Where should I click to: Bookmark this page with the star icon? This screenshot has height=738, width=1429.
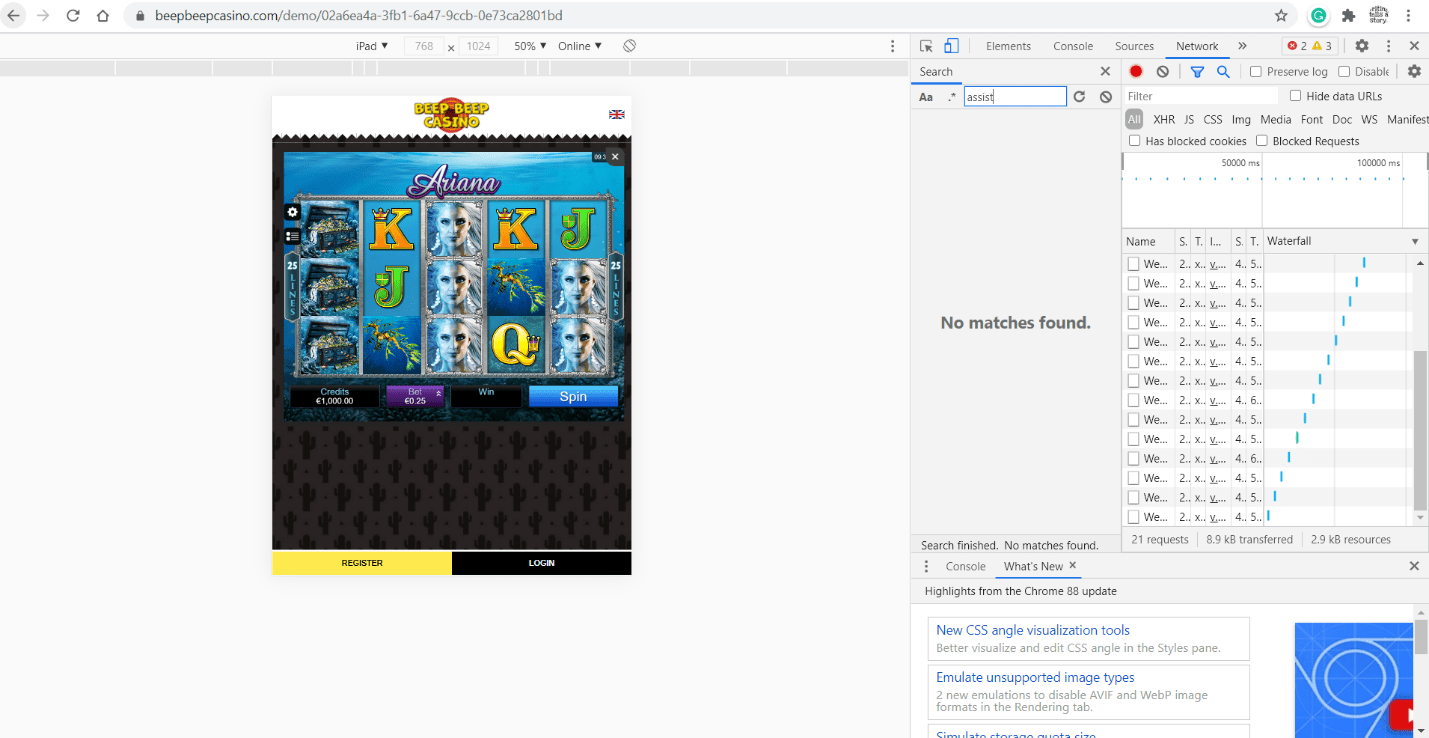pyautogui.click(x=1281, y=16)
